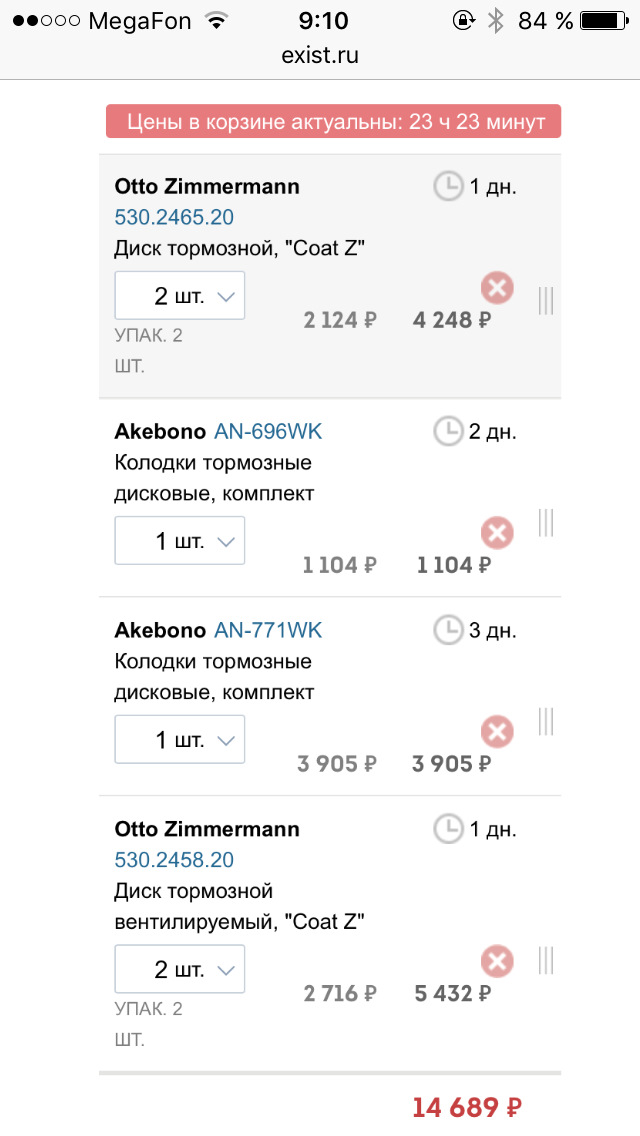The image size is (640, 1136).
Task: Remove the Akebono AN-771WK pads from cart
Action: 497,732
